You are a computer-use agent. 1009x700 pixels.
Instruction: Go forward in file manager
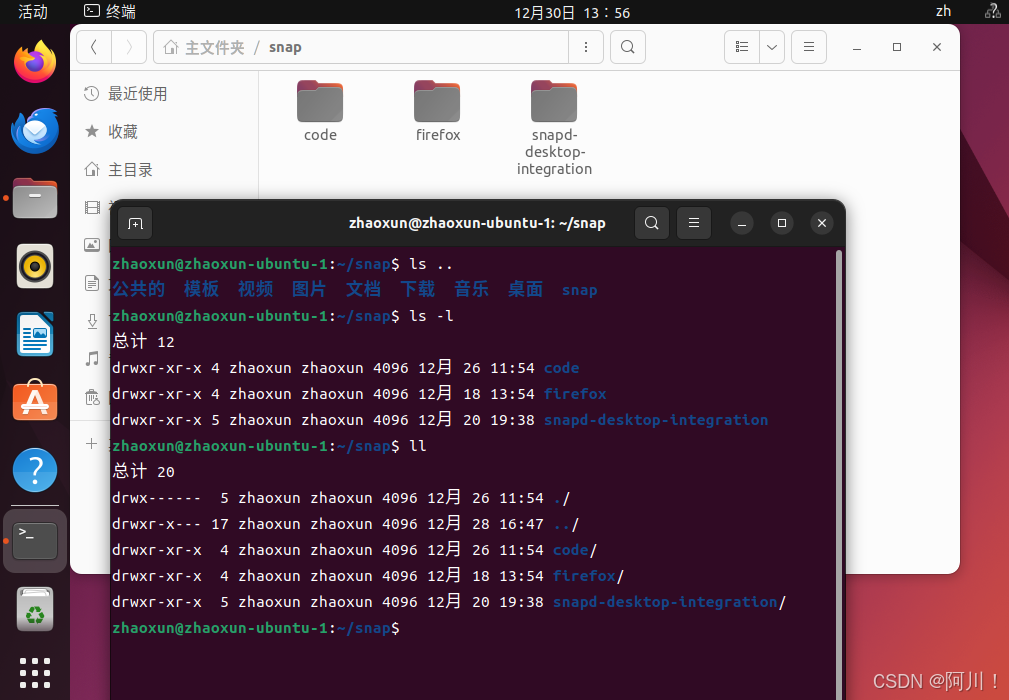[x=129, y=47]
